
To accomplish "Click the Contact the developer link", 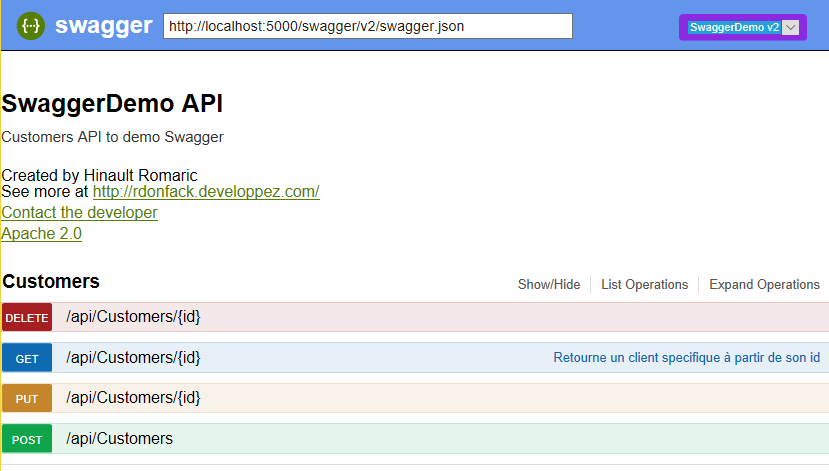I will [80, 213].
